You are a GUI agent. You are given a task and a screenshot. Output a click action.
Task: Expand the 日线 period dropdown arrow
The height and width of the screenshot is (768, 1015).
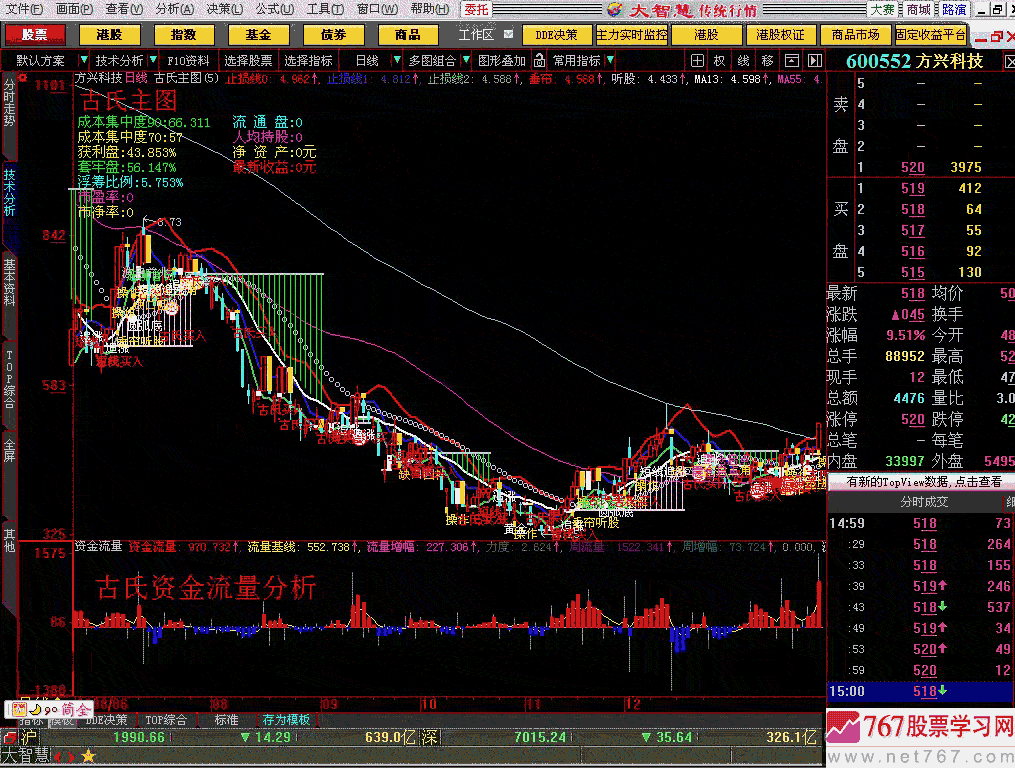pos(396,60)
